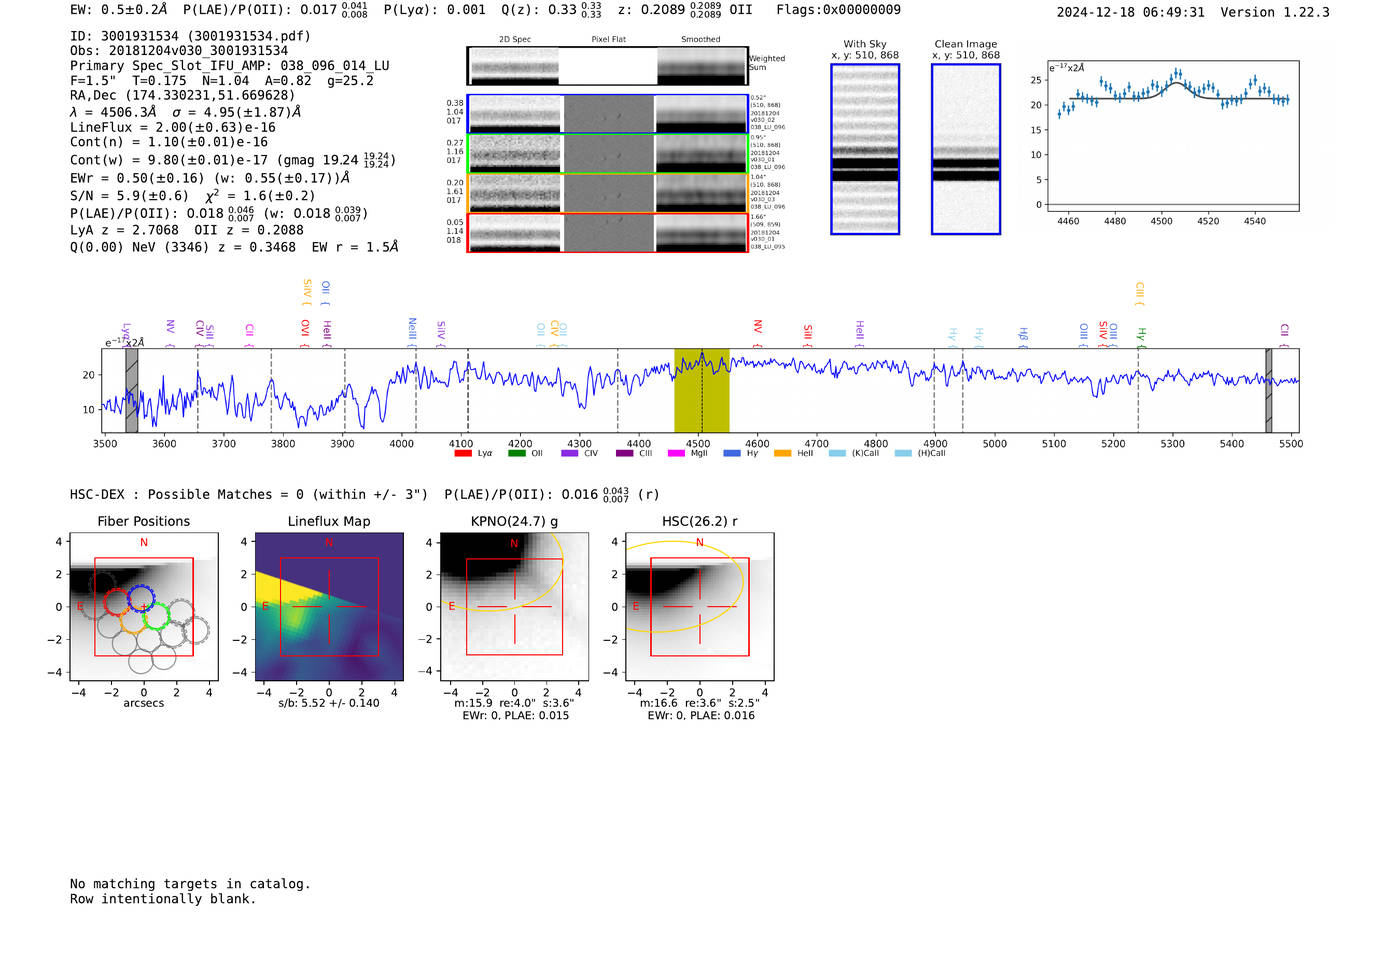Image resolution: width=1400 pixels, height=953 pixels.
Task: Click the 'Cont(n) = 1.10(±0.01)e-16' line
Action: (169, 143)
